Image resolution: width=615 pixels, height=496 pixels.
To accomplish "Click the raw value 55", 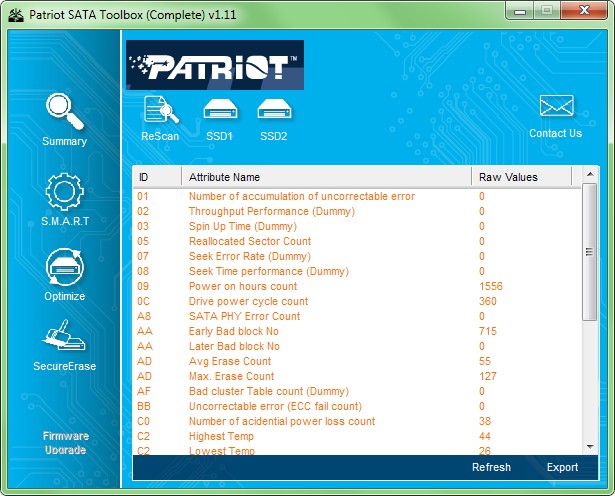I will (x=485, y=361).
